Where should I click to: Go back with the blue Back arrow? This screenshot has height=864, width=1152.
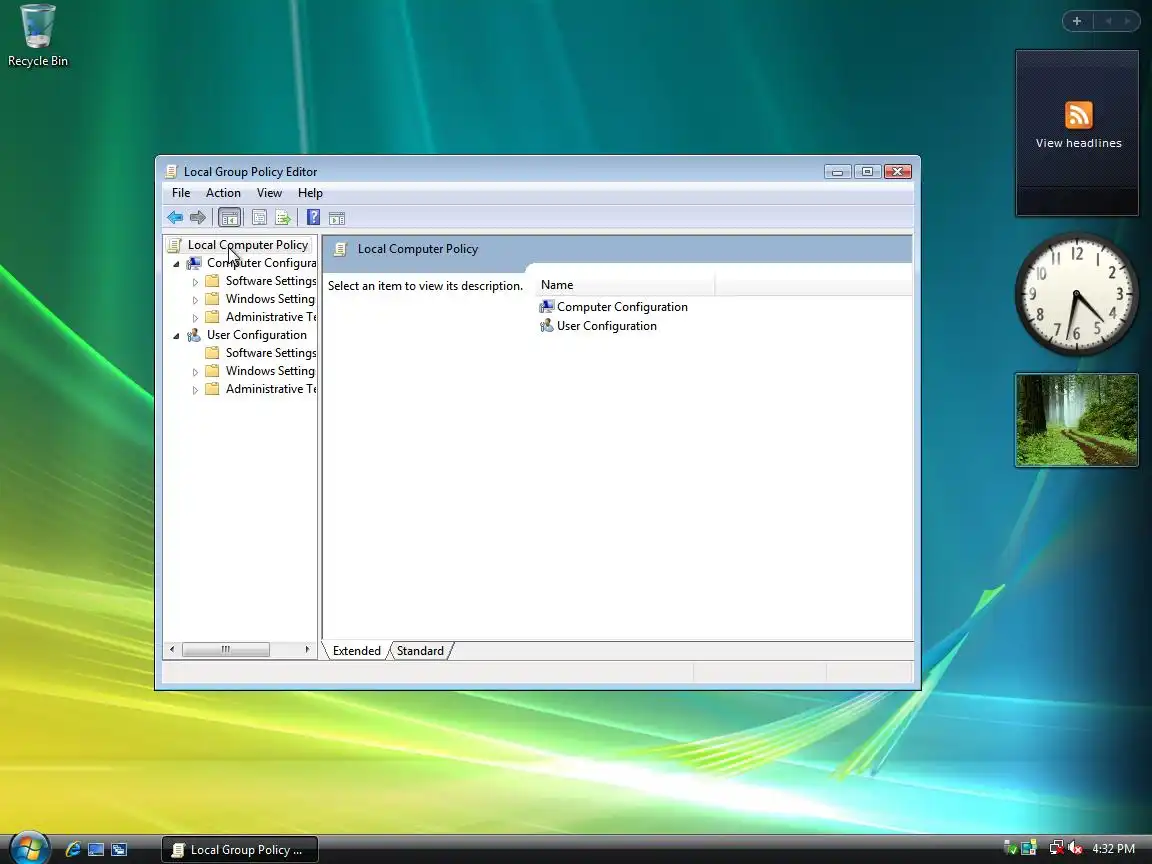coord(175,217)
